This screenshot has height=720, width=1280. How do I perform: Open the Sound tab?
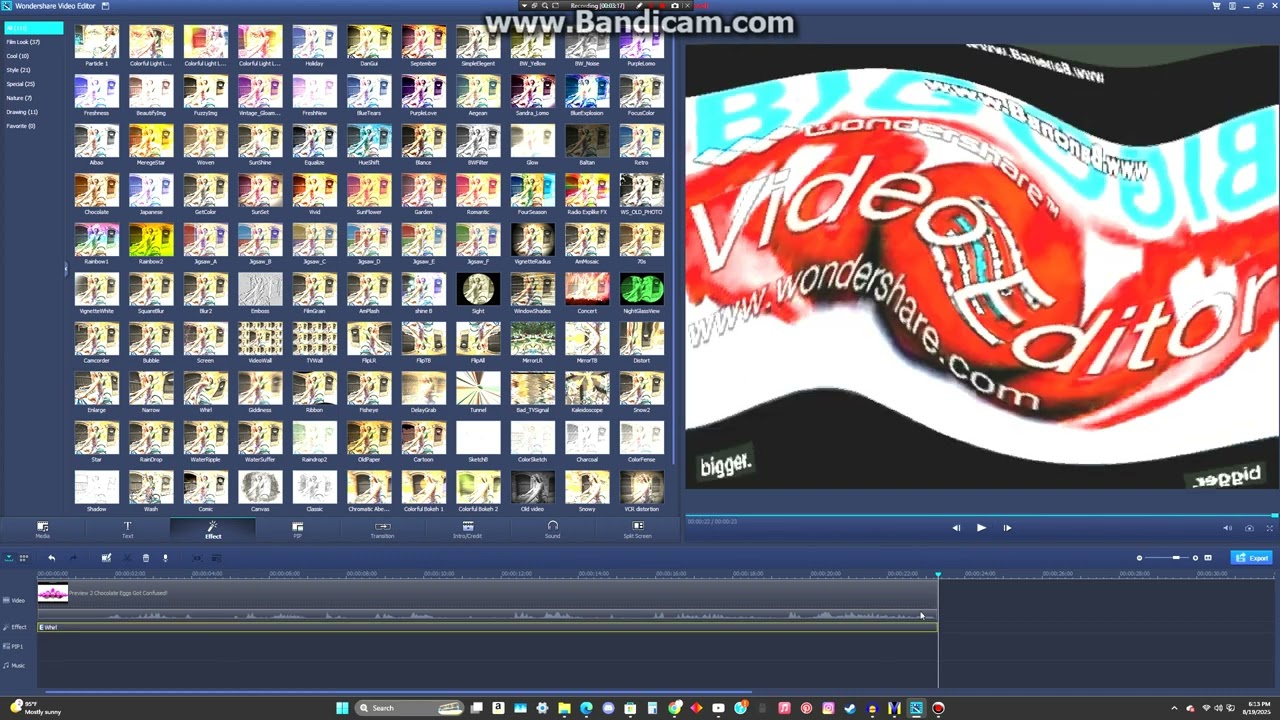[x=552, y=529]
